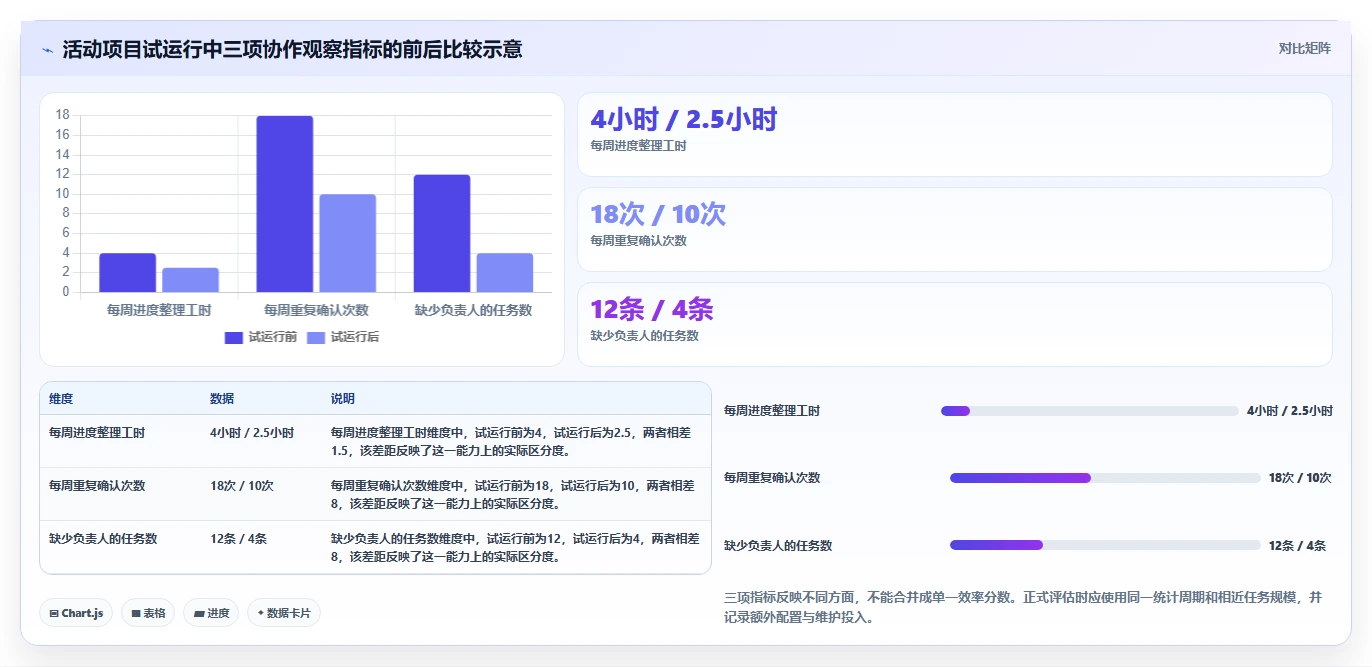Click the 每周进度整理工时 progress bar

click(1090, 411)
